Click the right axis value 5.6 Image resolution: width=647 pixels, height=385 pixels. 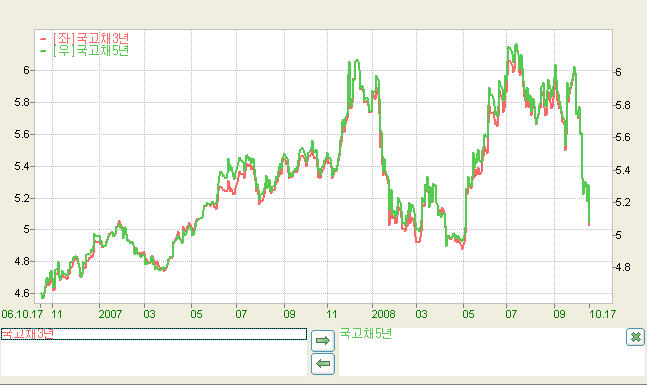(623, 137)
